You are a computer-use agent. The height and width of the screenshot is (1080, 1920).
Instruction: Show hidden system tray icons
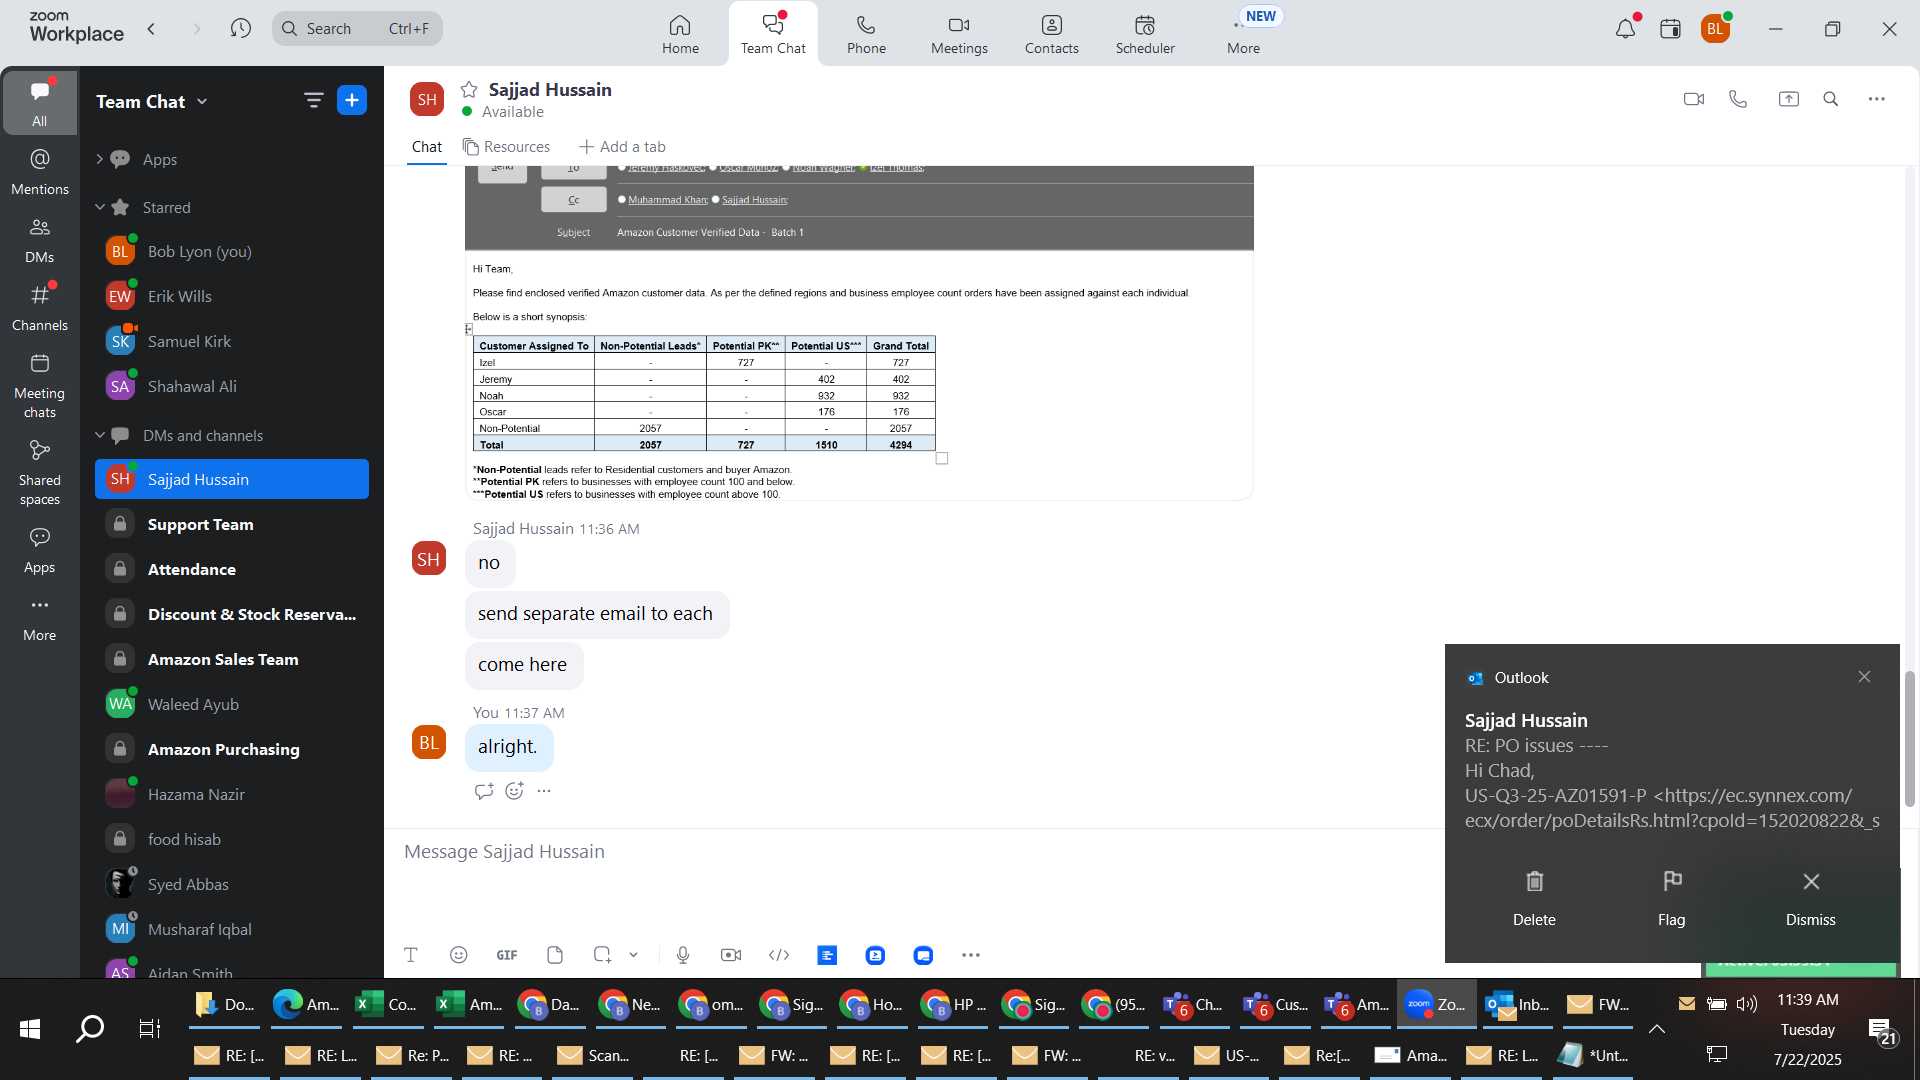(x=1657, y=1029)
